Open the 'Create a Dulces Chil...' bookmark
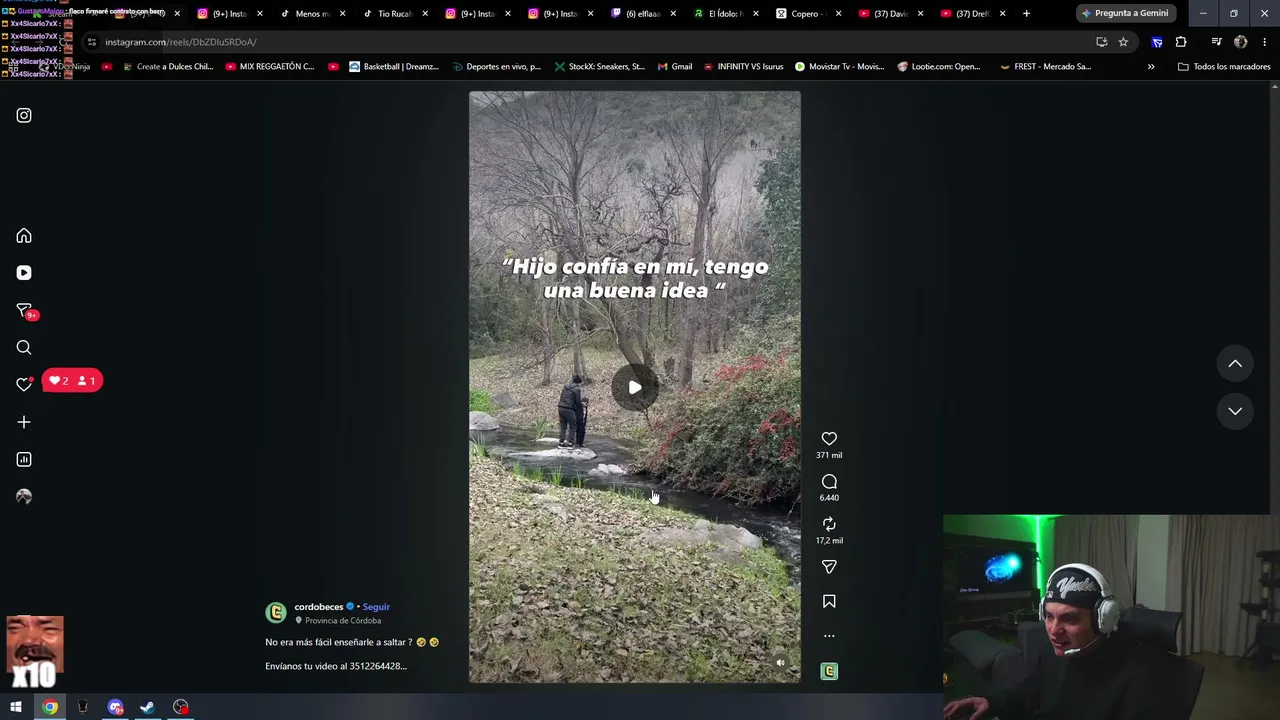 (168, 67)
